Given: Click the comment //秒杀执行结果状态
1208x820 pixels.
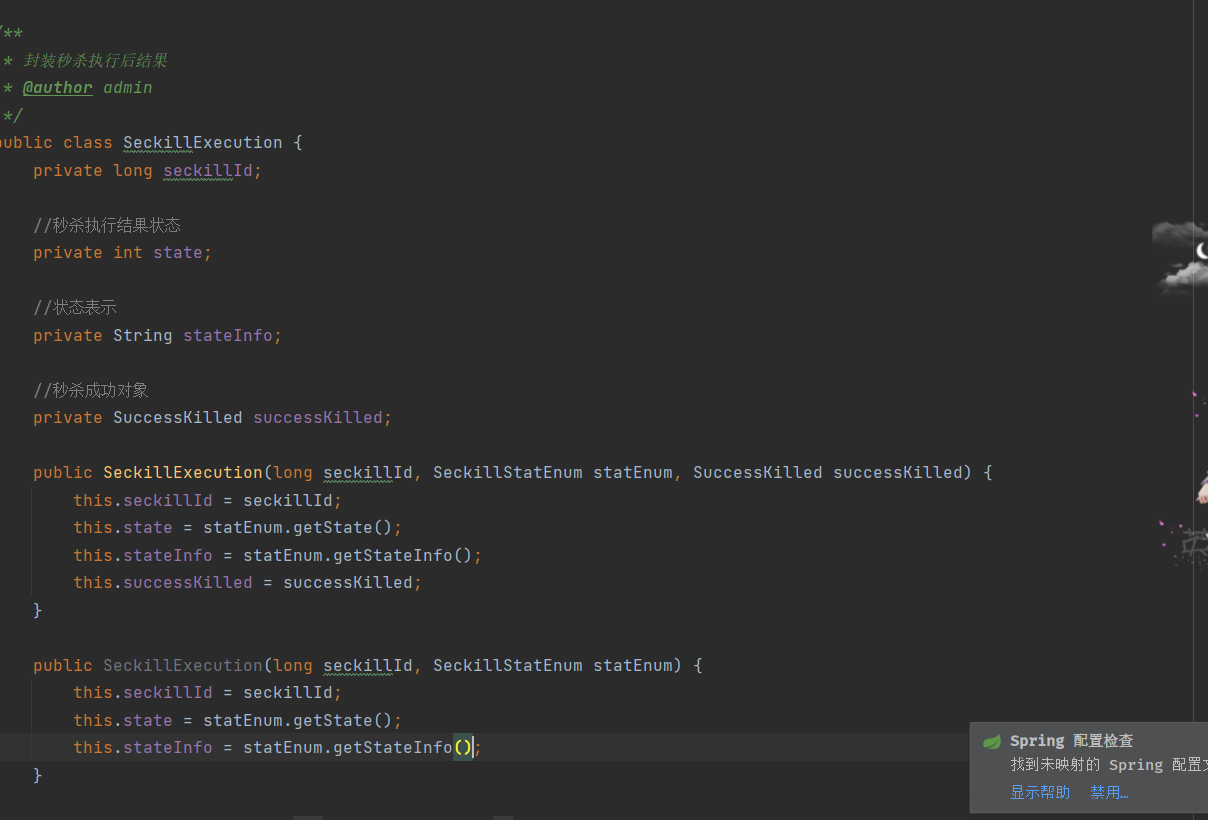Looking at the screenshot, I should click(x=107, y=225).
